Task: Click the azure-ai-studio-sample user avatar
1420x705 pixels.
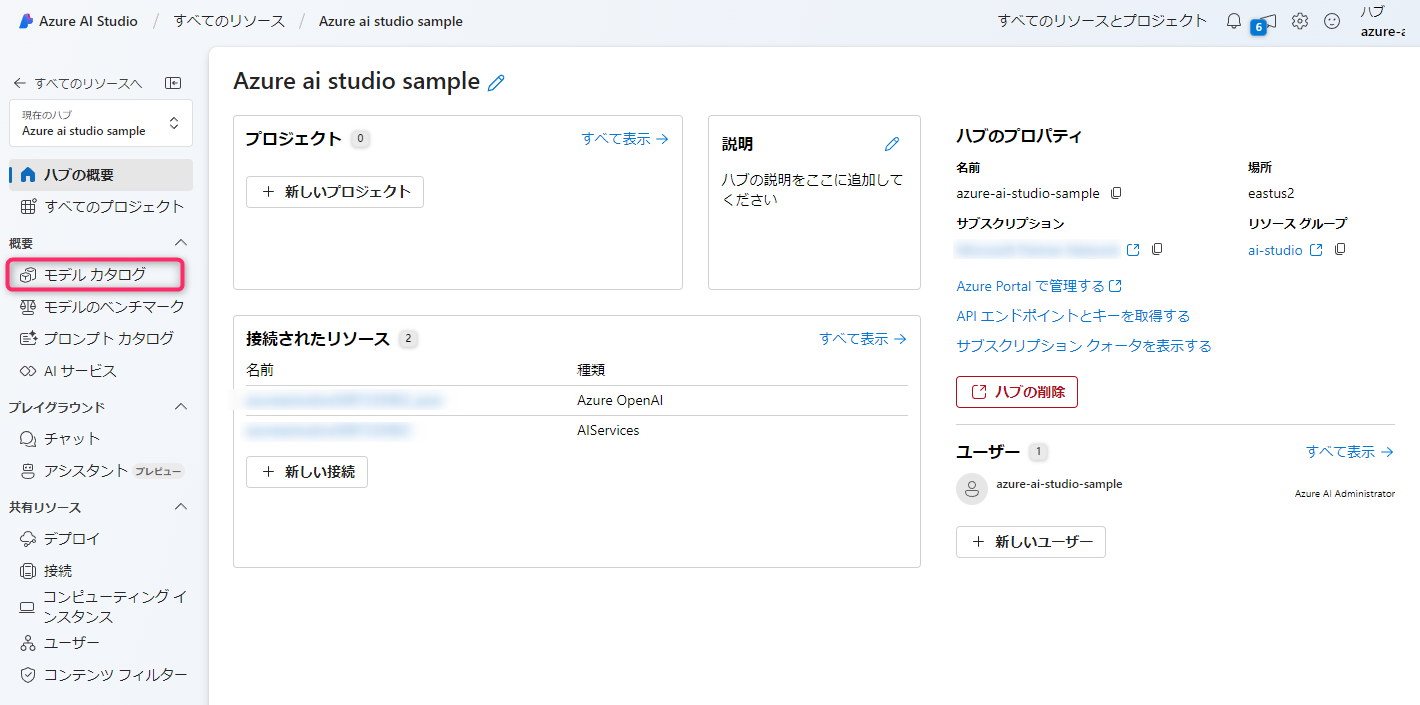Action: click(972, 489)
